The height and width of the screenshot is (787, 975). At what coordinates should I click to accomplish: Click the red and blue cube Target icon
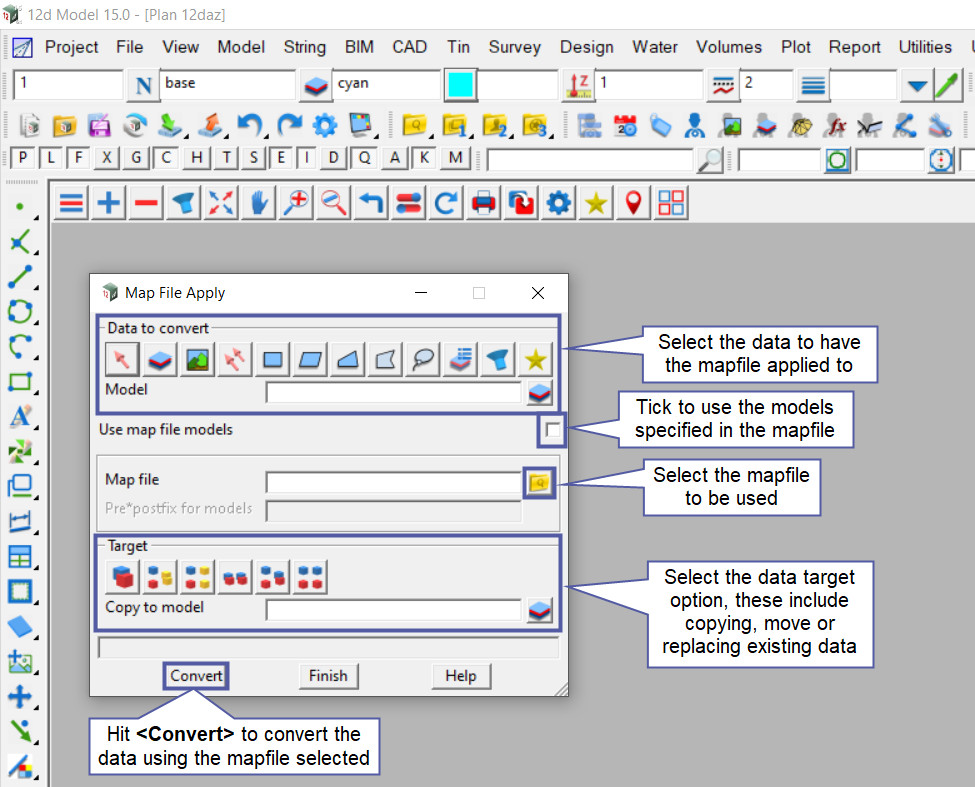point(121,576)
